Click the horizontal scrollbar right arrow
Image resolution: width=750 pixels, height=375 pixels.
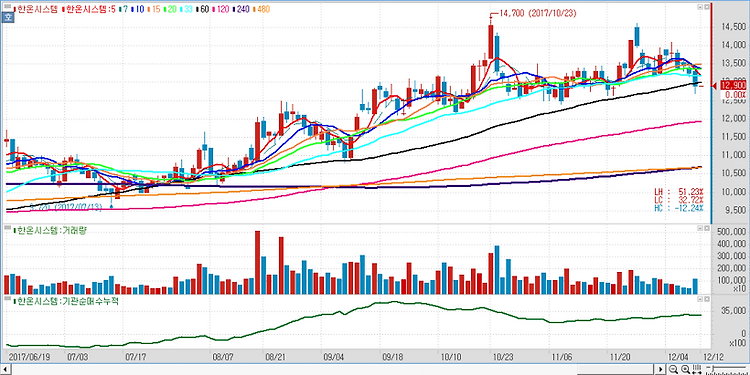[x=662, y=369]
